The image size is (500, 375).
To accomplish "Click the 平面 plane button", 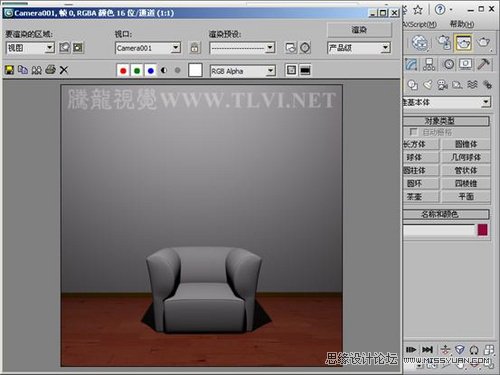I will point(466,196).
